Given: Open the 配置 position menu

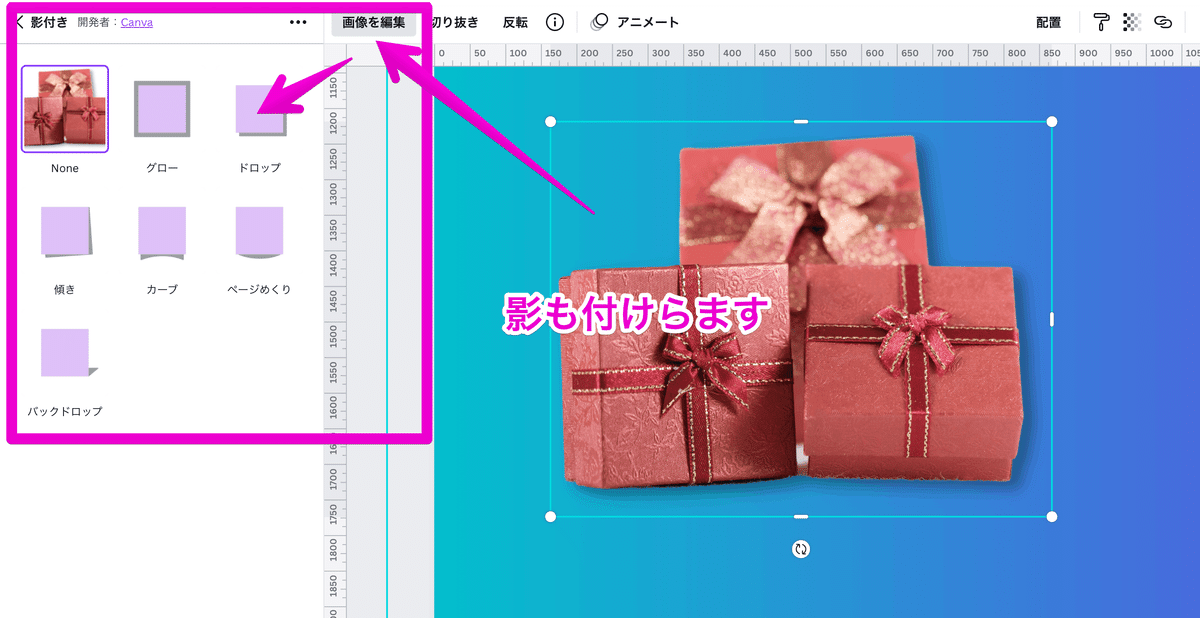Looking at the screenshot, I should pyautogui.click(x=1049, y=22).
